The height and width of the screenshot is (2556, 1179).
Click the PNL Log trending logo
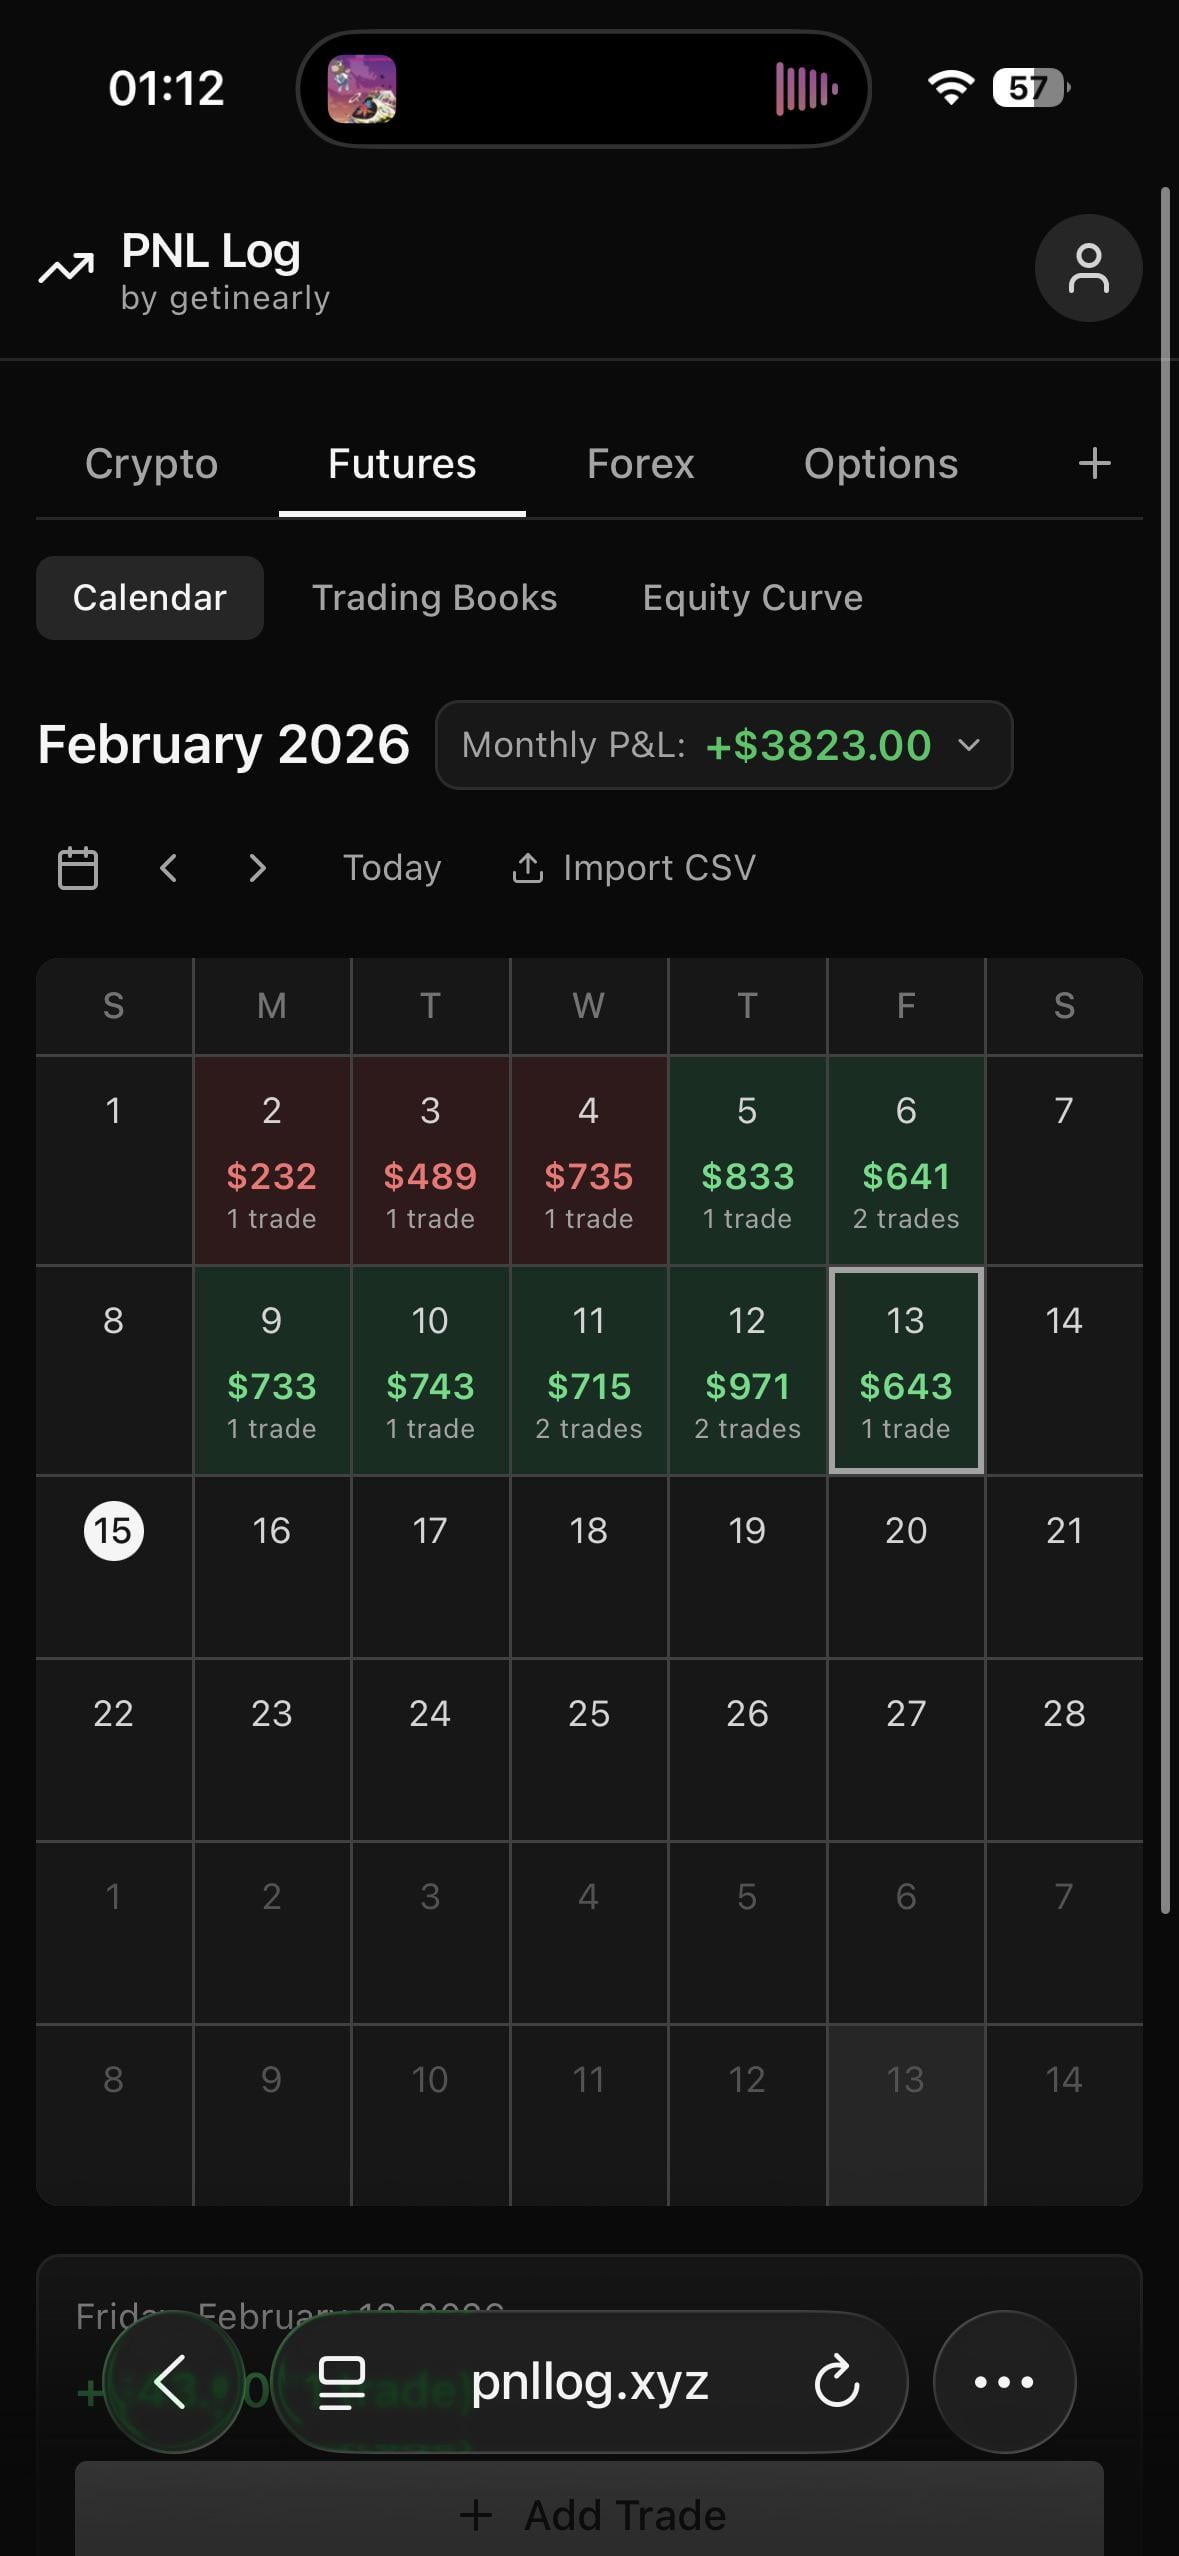tap(66, 268)
